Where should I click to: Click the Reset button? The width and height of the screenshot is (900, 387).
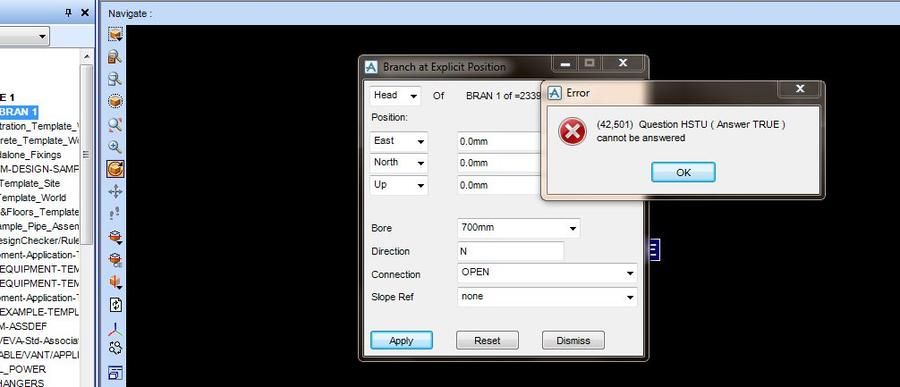pos(487,340)
